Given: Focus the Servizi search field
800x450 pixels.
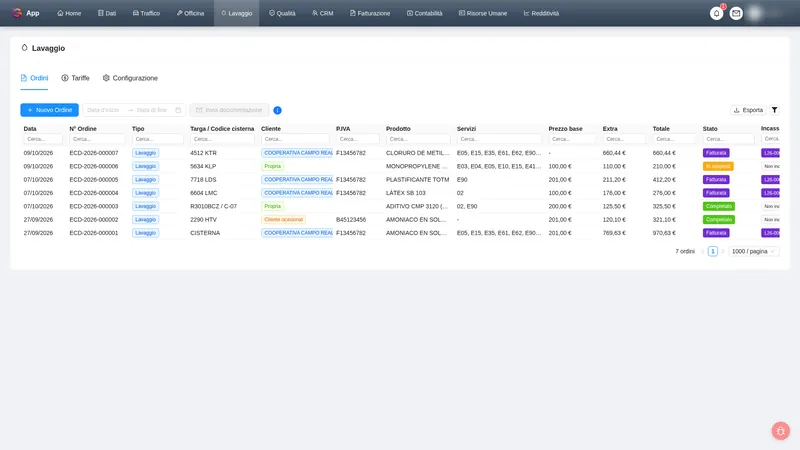Looking at the screenshot, I should 499,139.
